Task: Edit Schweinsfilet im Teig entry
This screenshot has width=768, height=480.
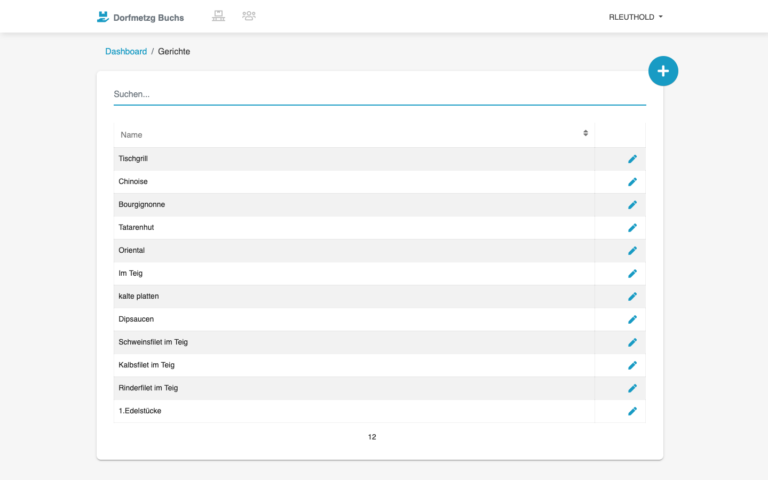Action: pos(632,342)
